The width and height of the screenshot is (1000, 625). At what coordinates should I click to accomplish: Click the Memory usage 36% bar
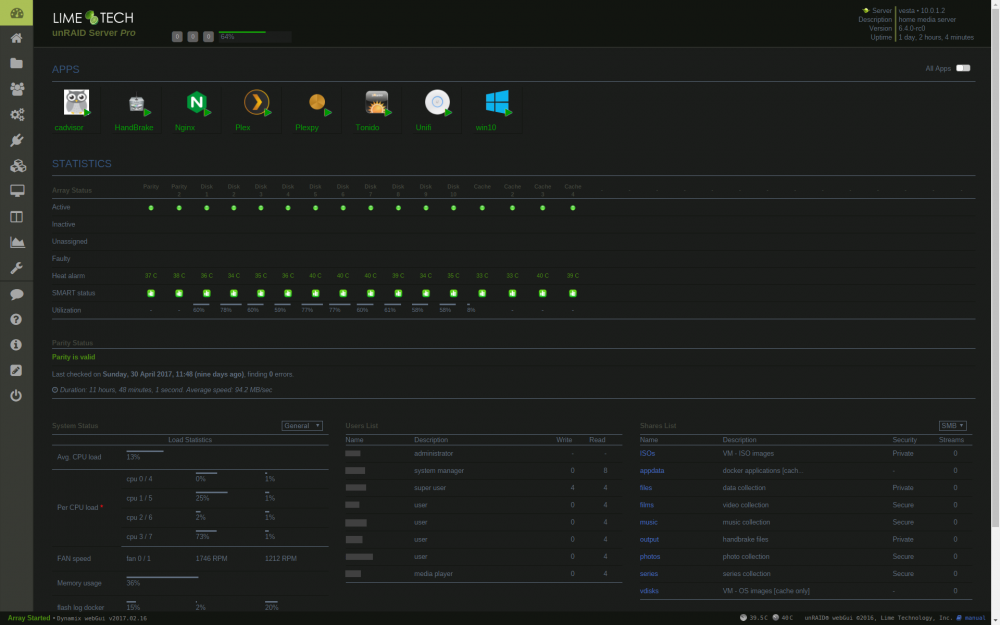click(162, 577)
